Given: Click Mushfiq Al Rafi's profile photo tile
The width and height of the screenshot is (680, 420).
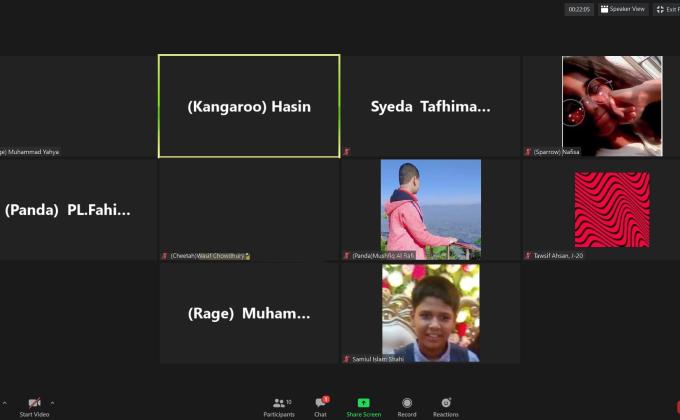Looking at the screenshot, I should coord(430,208).
